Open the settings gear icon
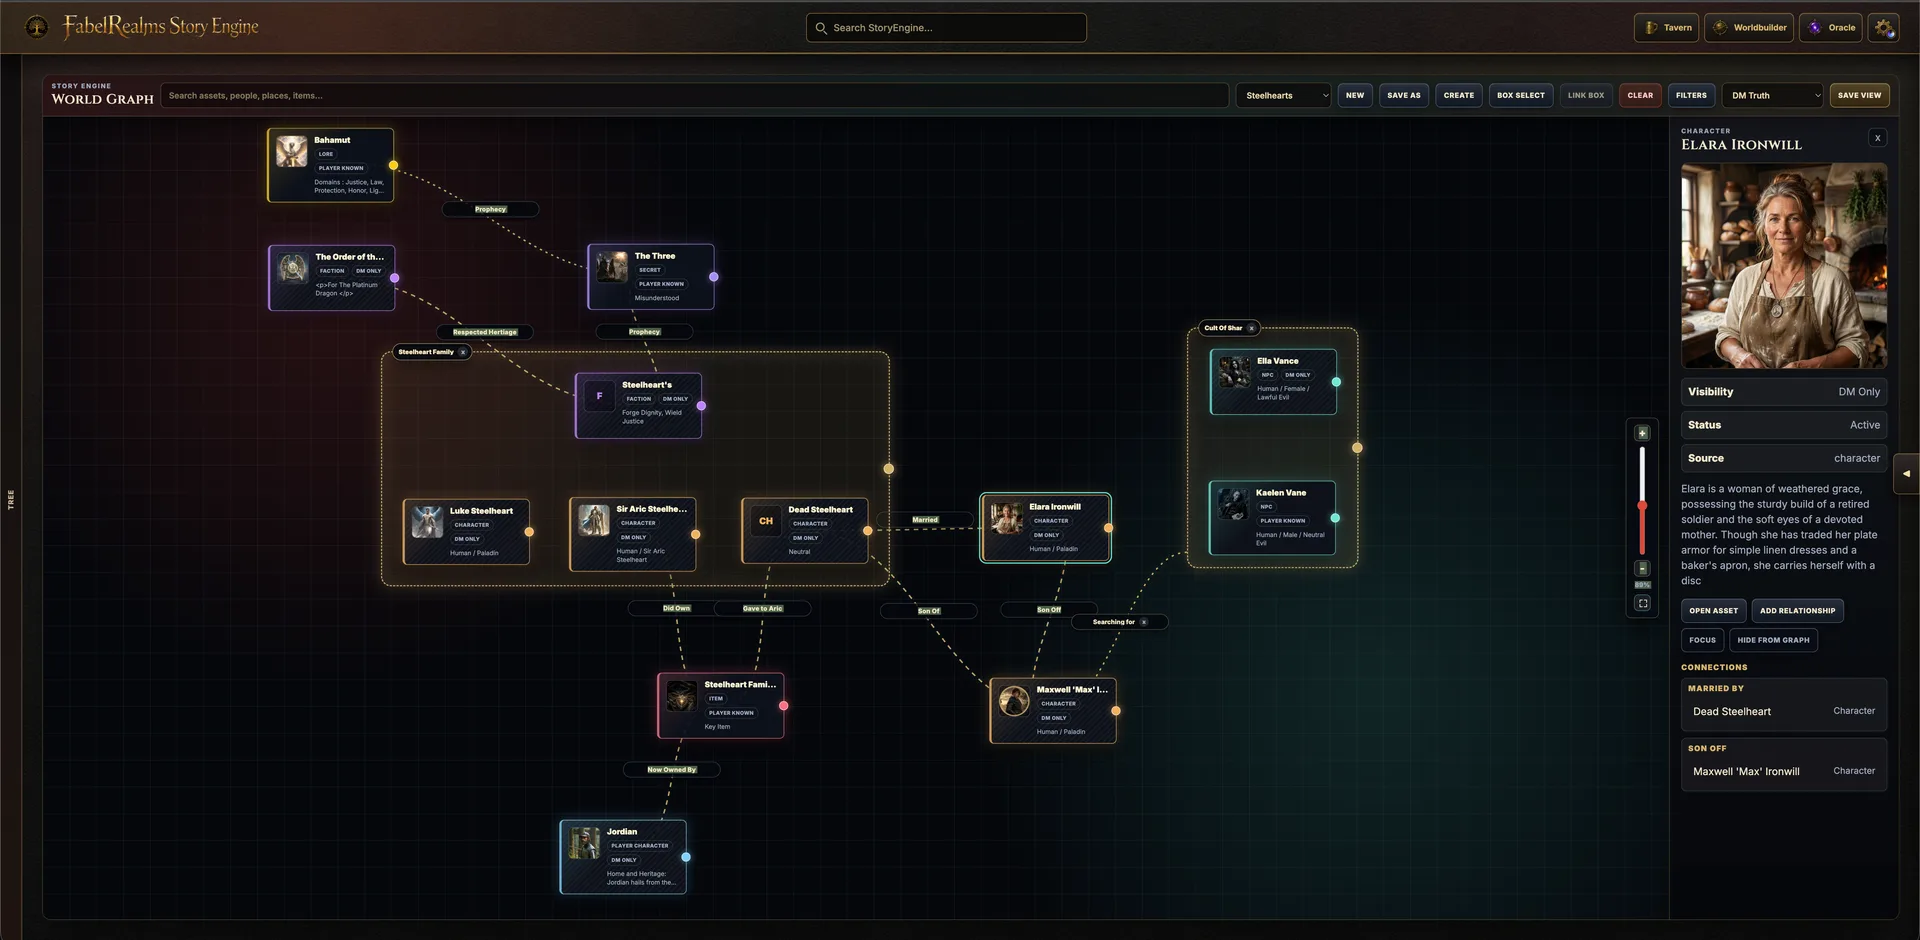The image size is (1920, 940). 1884,28
